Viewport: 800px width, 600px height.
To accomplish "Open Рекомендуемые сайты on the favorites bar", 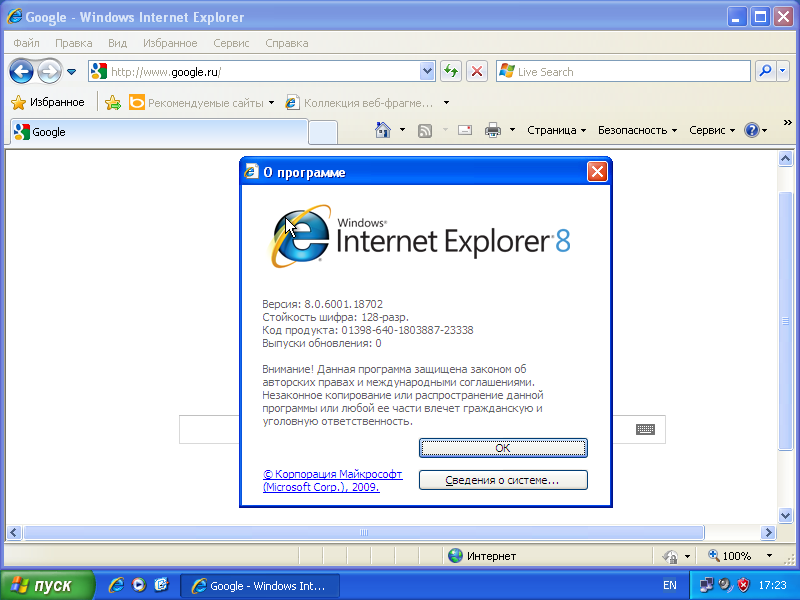I will [202, 103].
